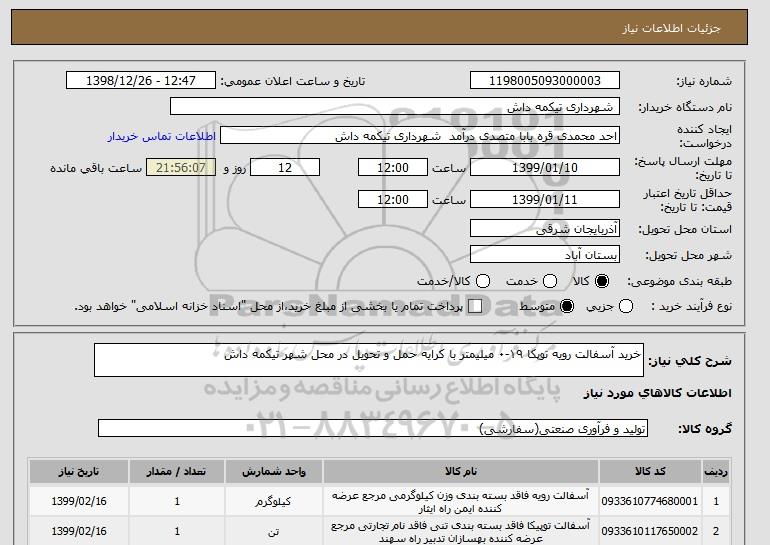Choose the متوسط purchase process option
The image size is (770, 545).
click(567, 306)
